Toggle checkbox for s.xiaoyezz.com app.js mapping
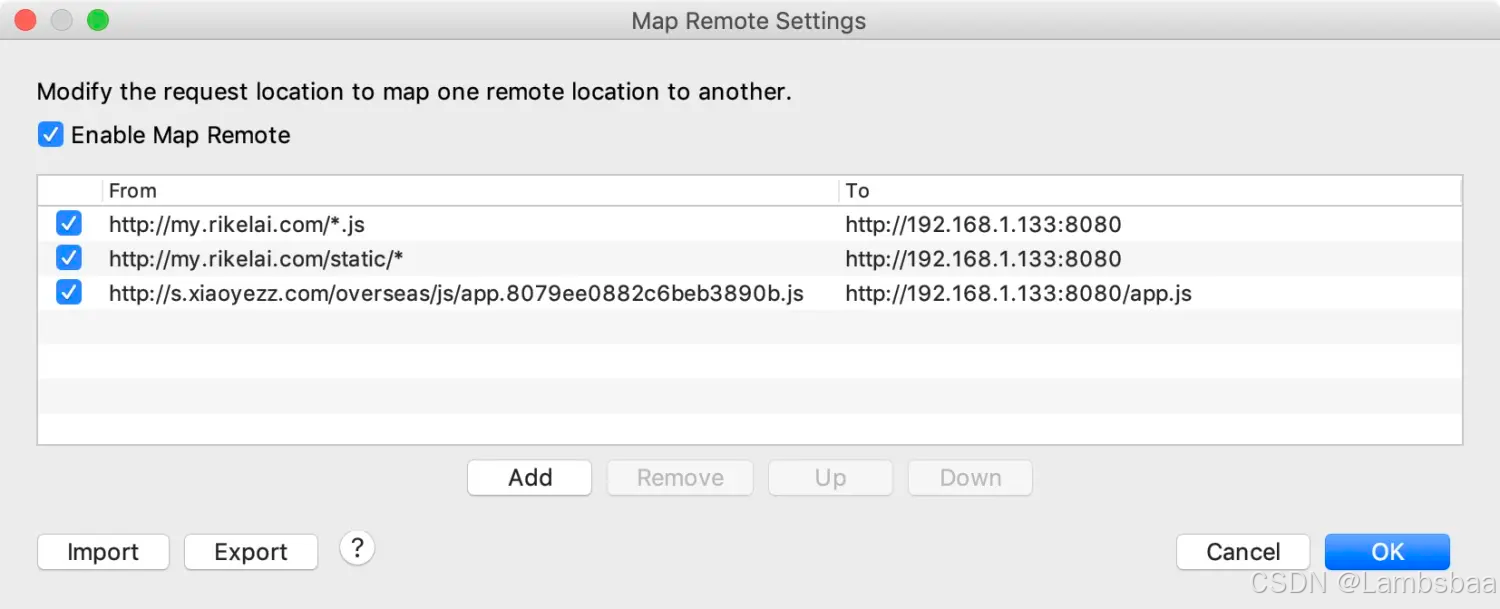Image resolution: width=1500 pixels, height=609 pixels. pyautogui.click(x=69, y=294)
